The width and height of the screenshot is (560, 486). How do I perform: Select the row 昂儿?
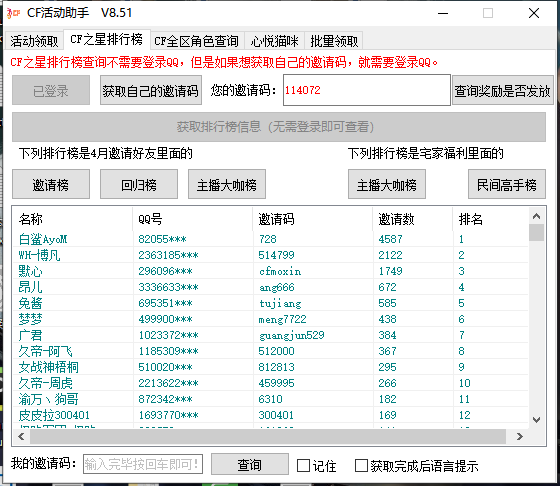tap(270, 287)
